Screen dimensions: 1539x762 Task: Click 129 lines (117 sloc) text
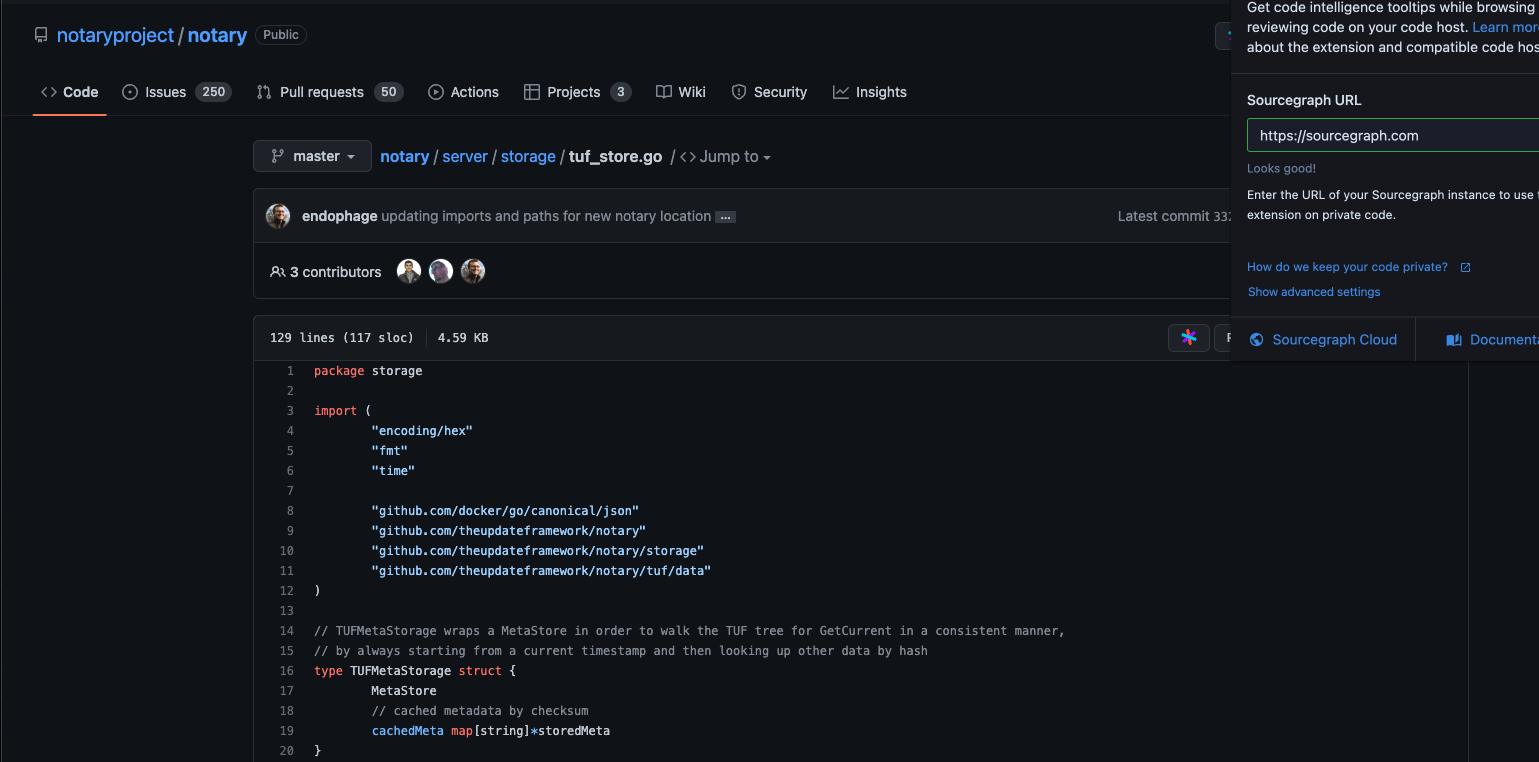click(343, 338)
